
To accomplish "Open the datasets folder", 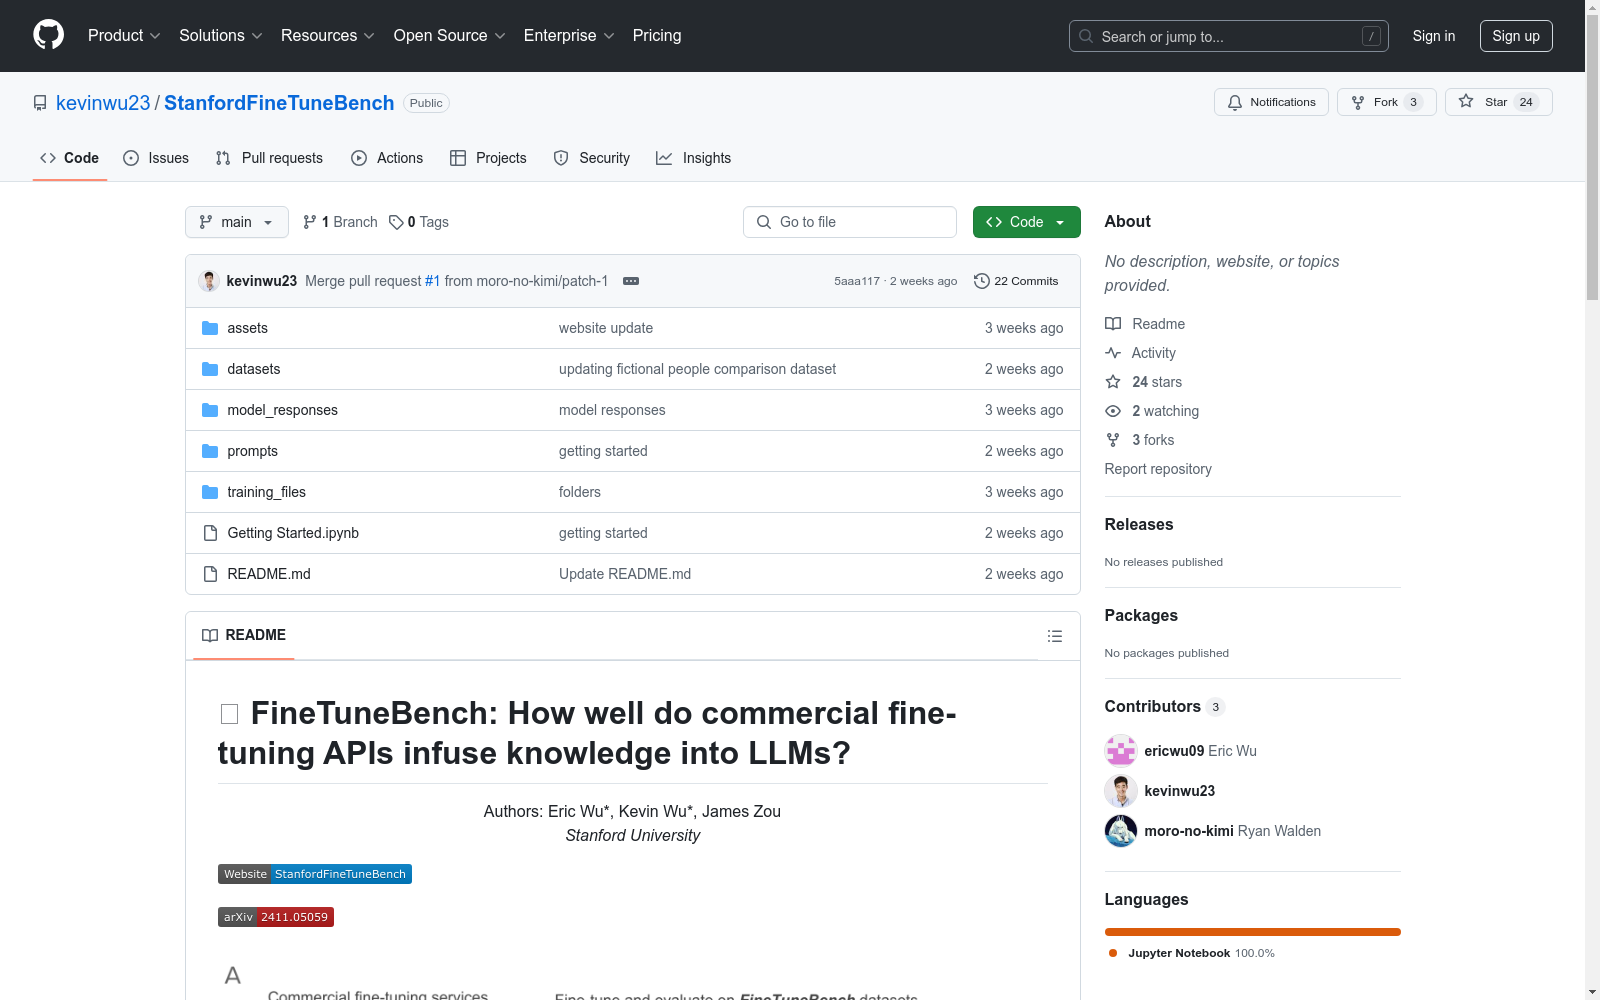I will tap(254, 369).
